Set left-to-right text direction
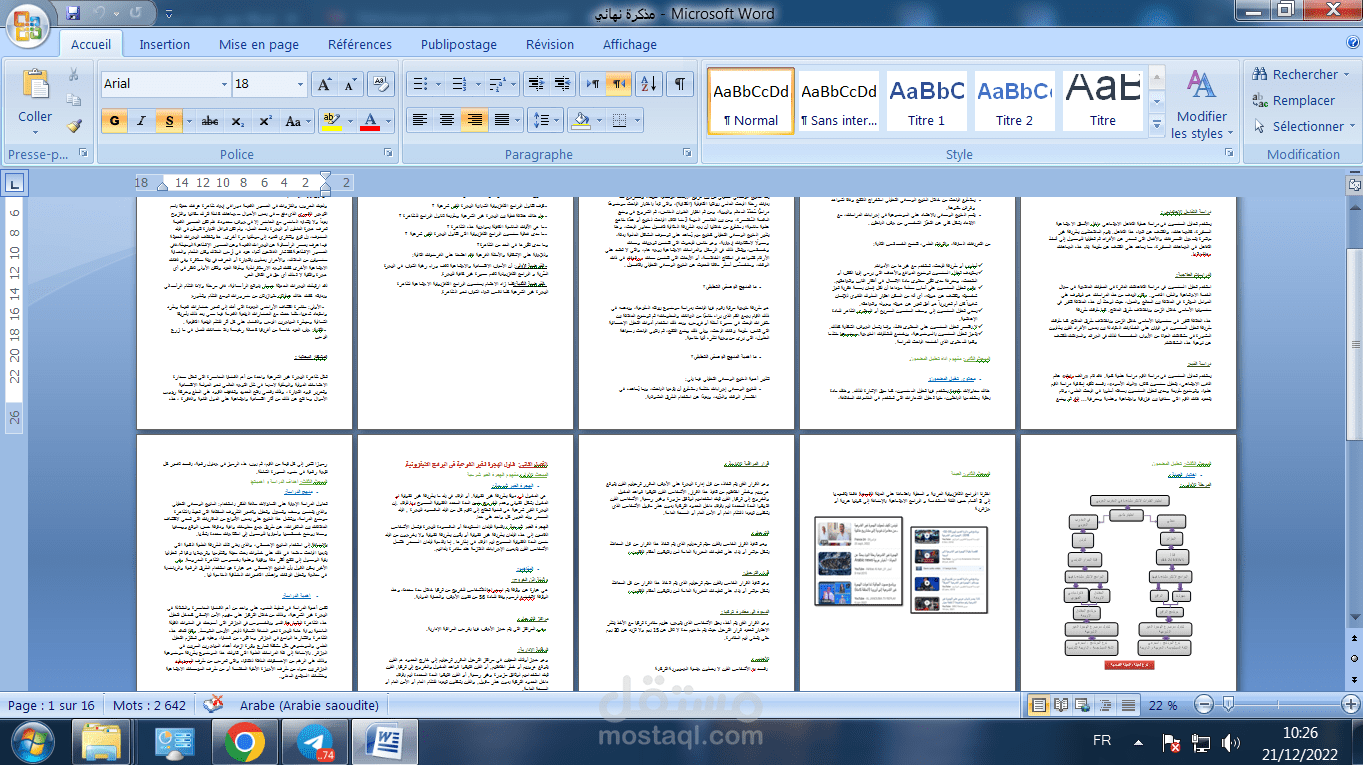The height and width of the screenshot is (765, 1363). click(x=593, y=84)
